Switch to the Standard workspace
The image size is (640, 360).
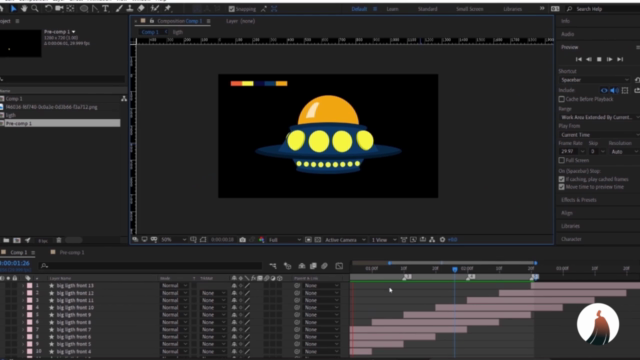click(427, 9)
